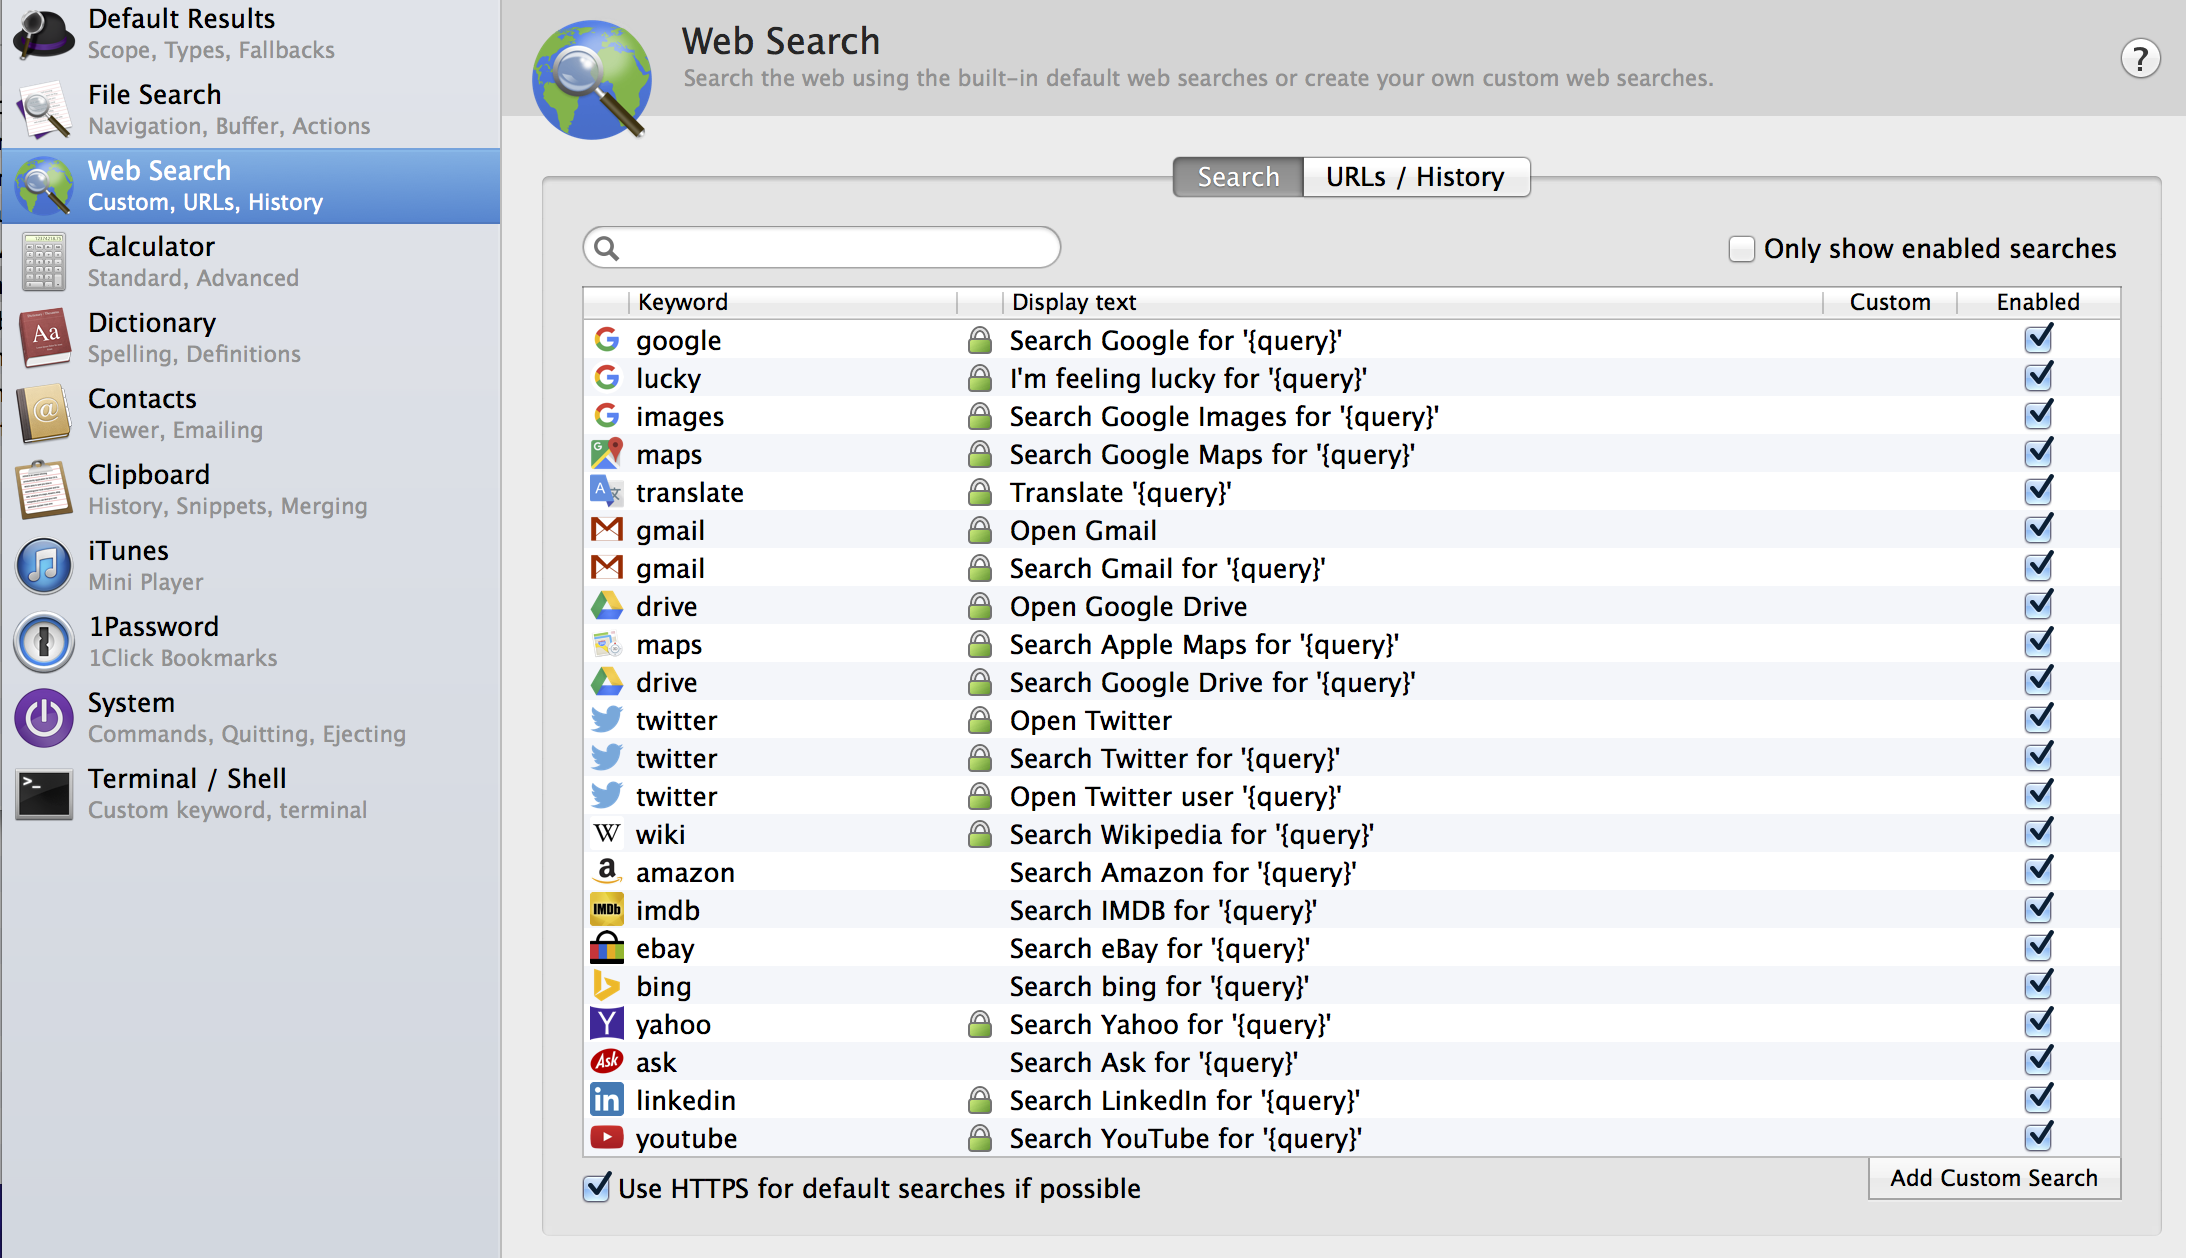
Task: Click the IMDb icon in the list
Action: (x=607, y=910)
